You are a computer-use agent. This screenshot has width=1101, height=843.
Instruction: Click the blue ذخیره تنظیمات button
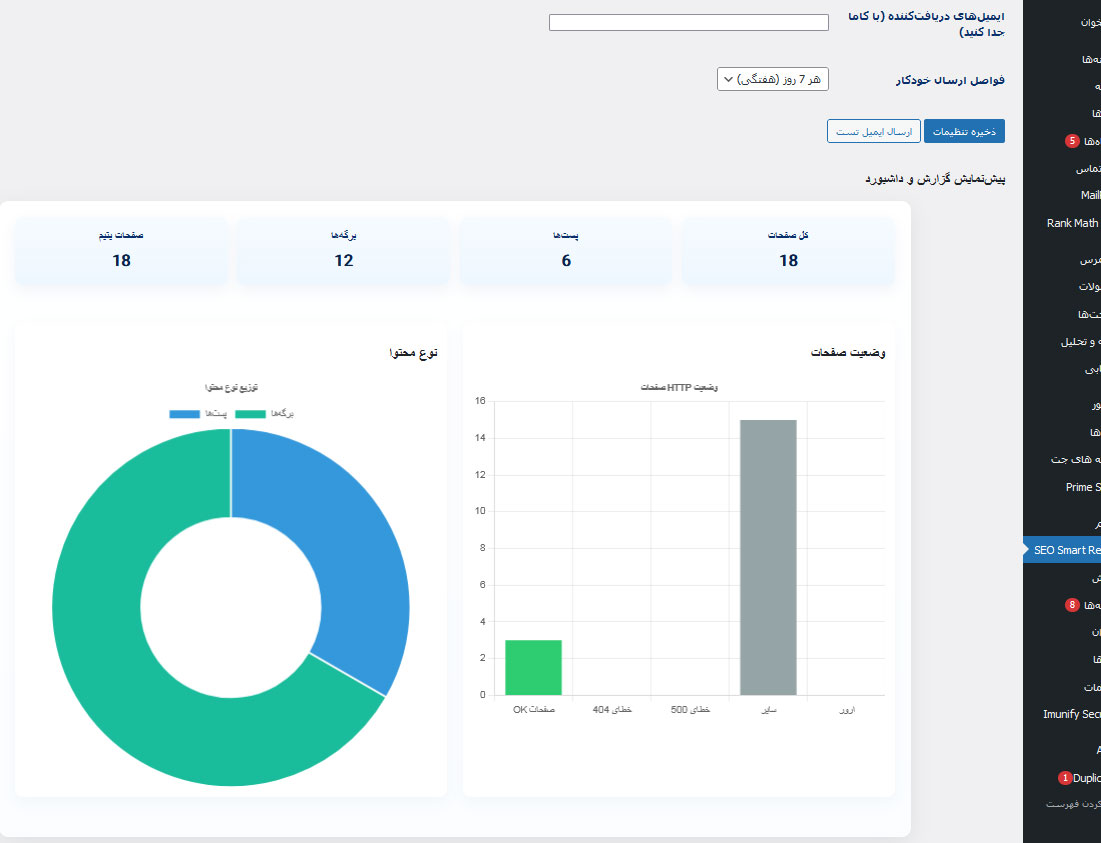coord(964,131)
